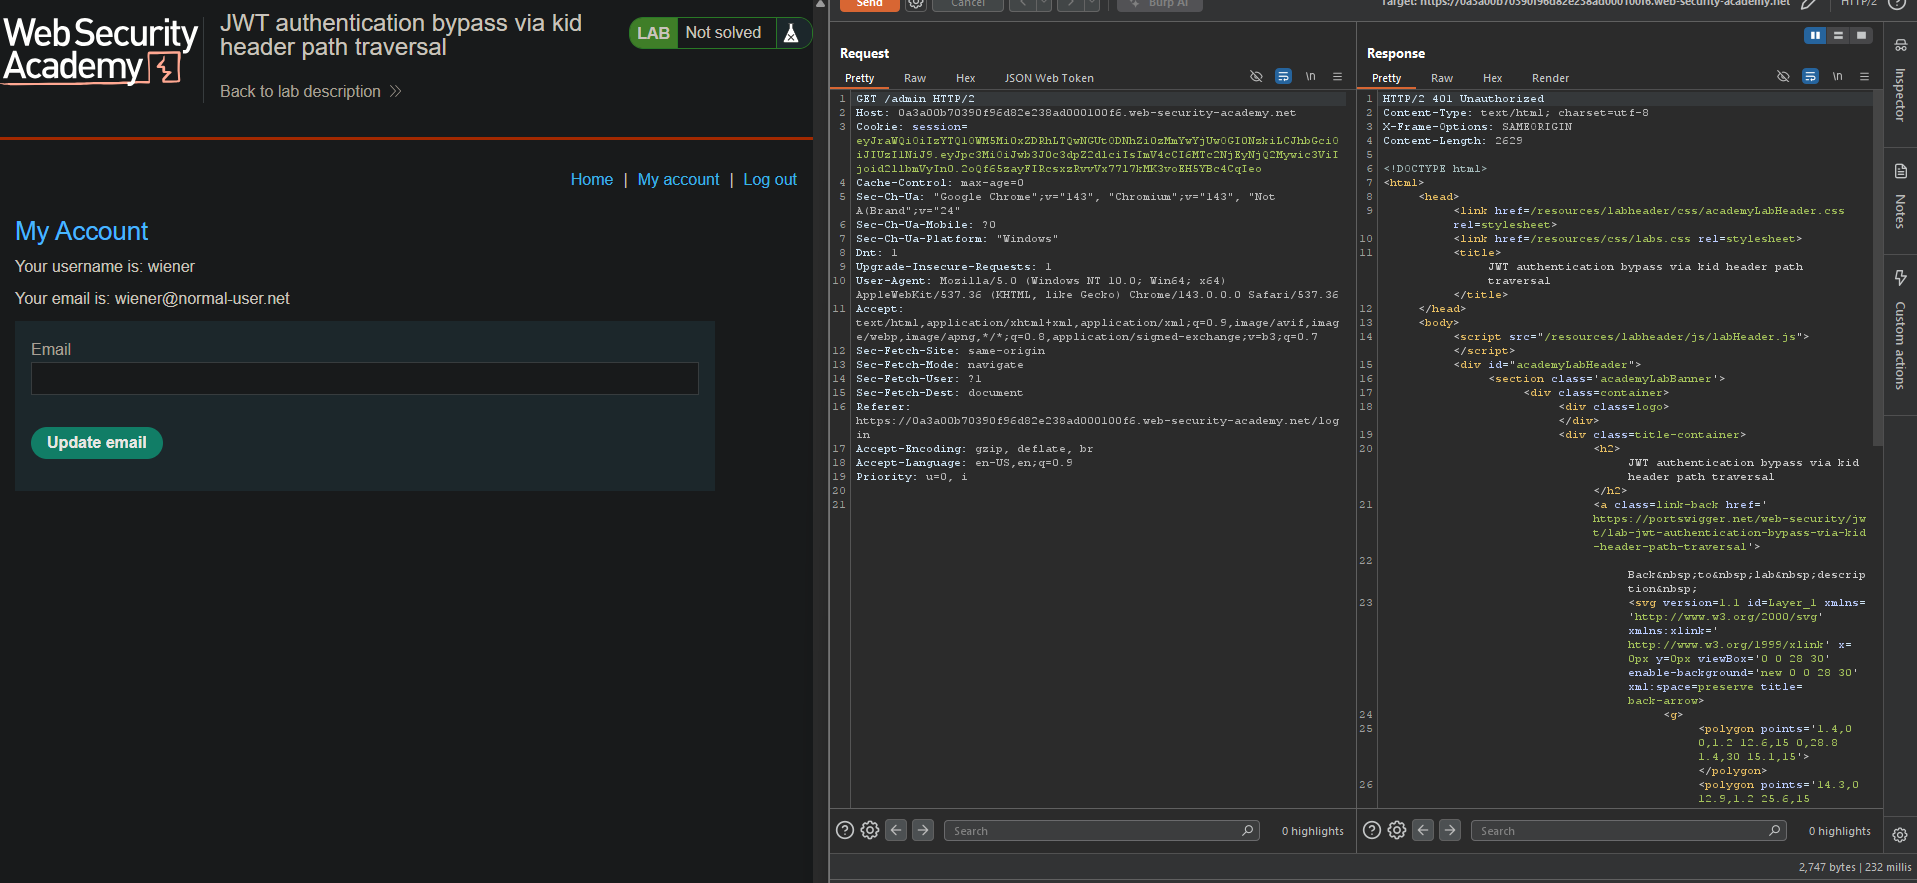Screen dimensions: 1917x883
Task: Click the Burp AI button
Action: point(1160,4)
